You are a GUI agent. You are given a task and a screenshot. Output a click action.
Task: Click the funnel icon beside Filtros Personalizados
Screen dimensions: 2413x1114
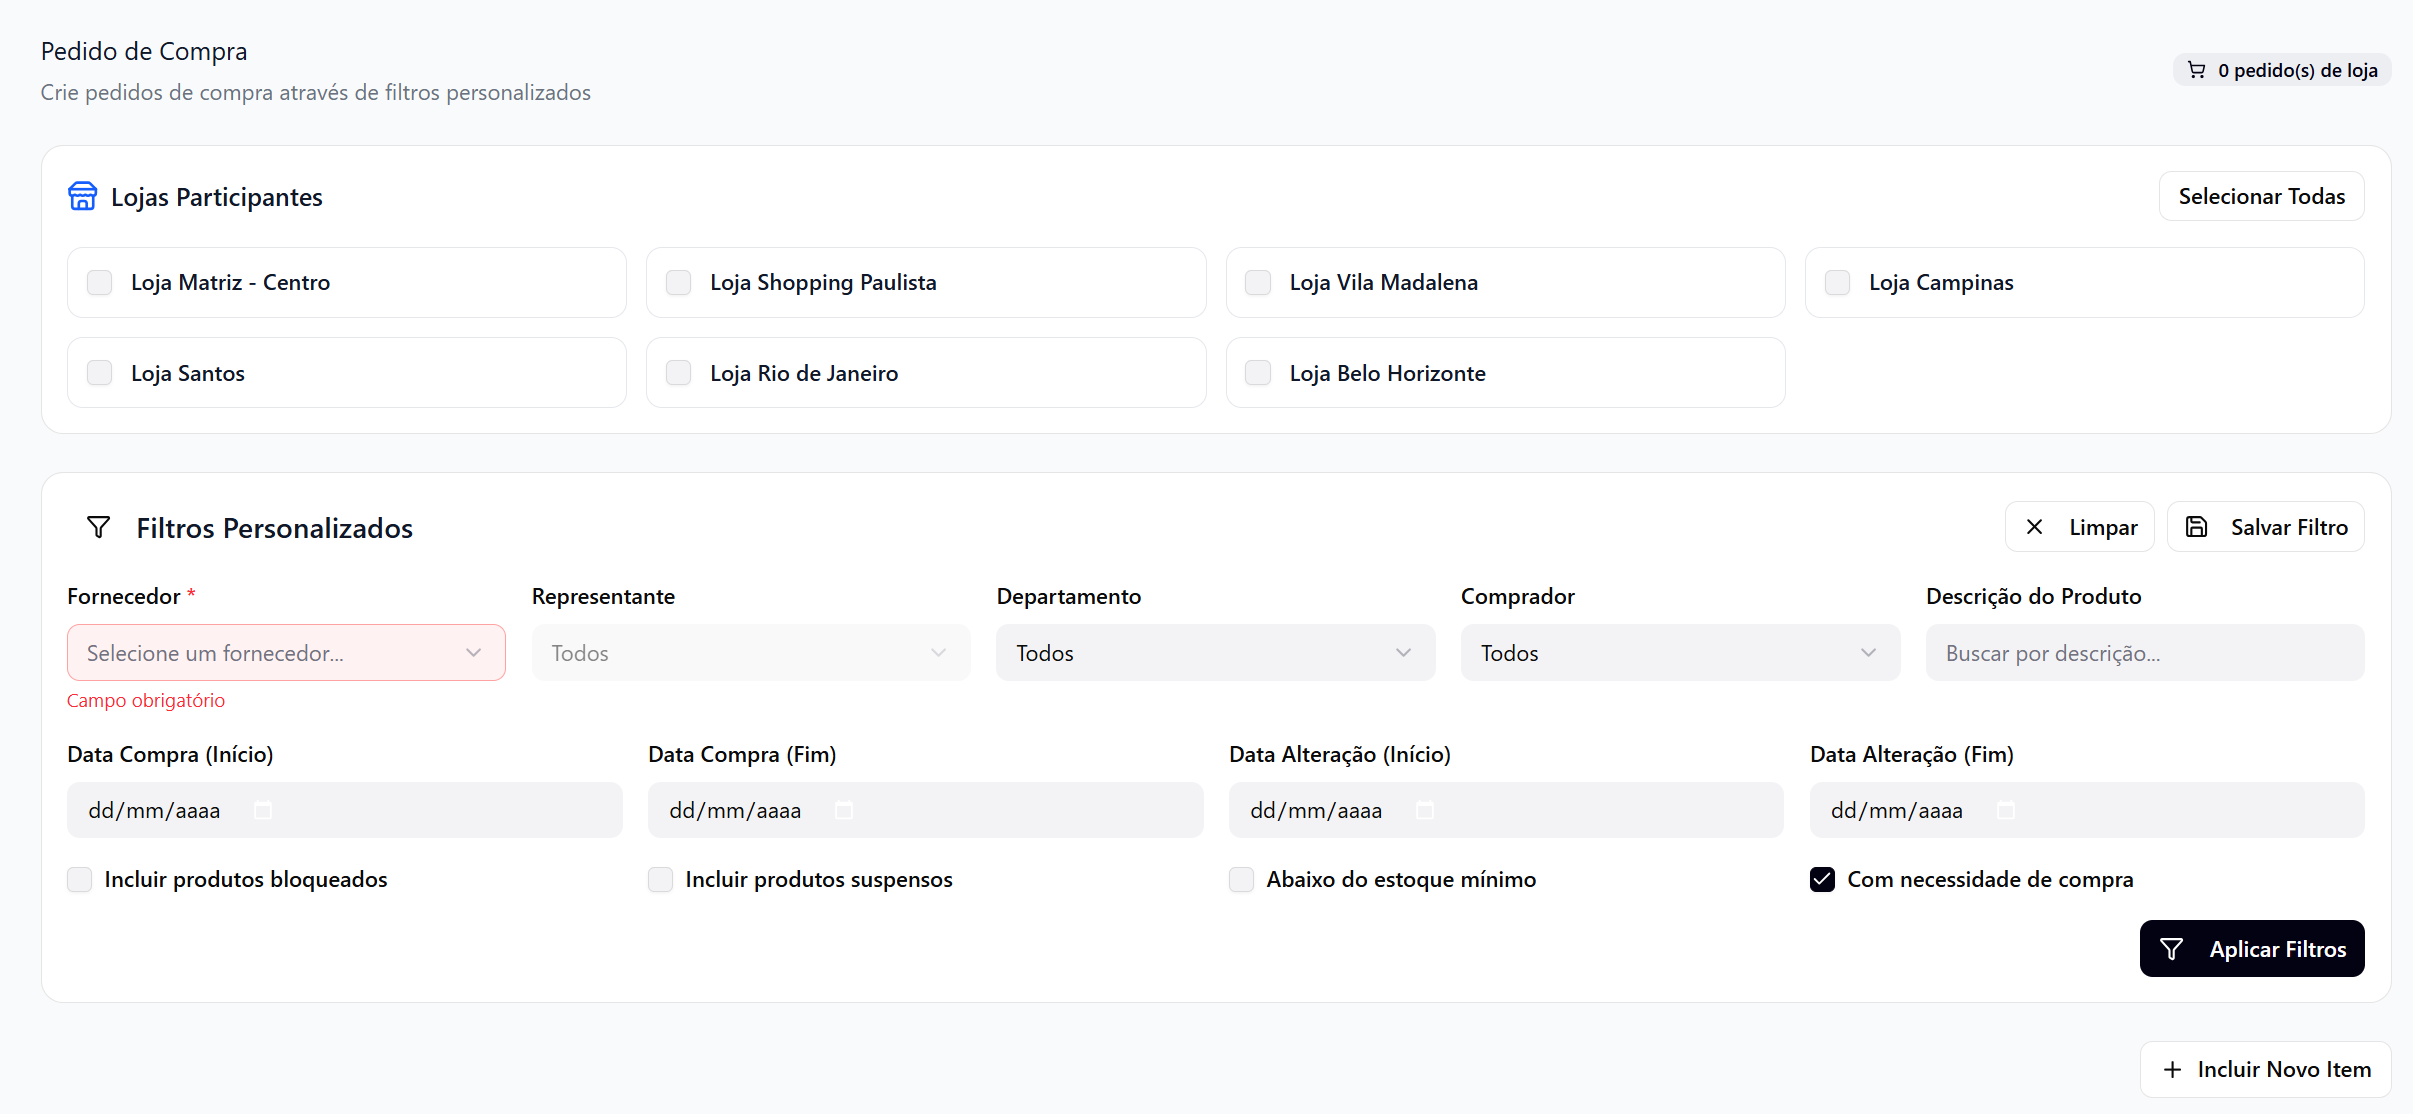(98, 527)
